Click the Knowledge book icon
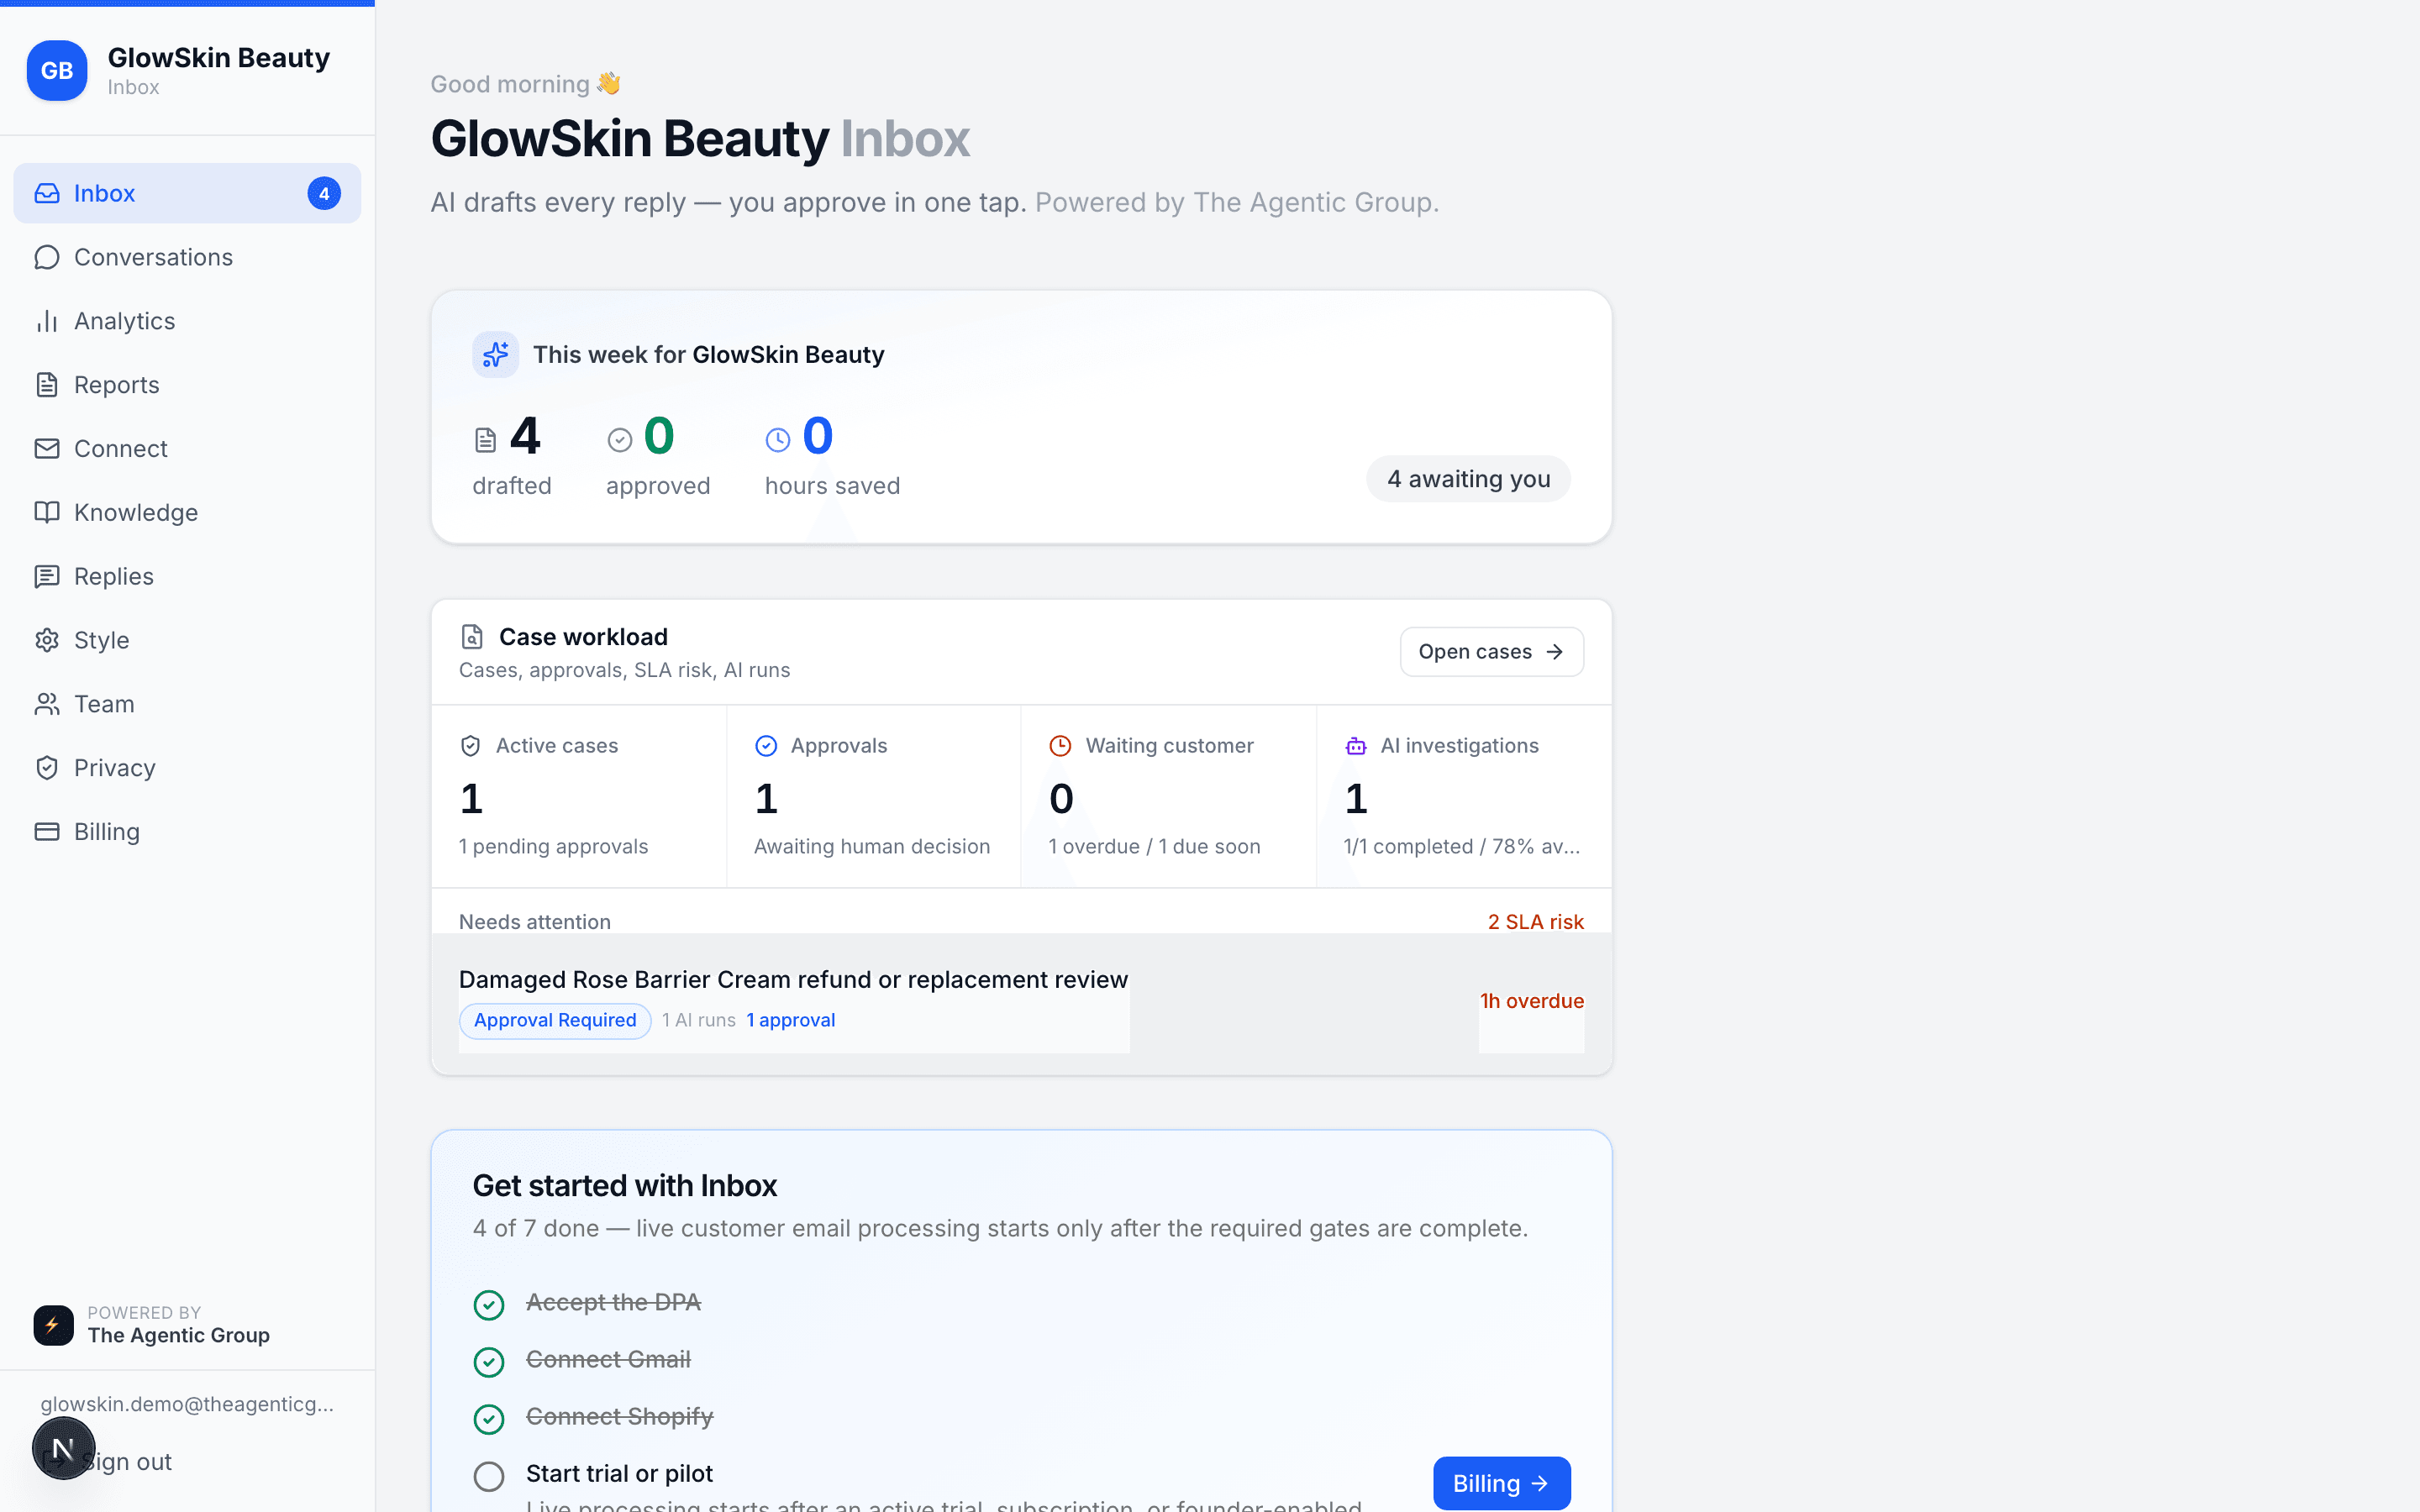Image resolution: width=2420 pixels, height=1512 pixels. (47, 512)
